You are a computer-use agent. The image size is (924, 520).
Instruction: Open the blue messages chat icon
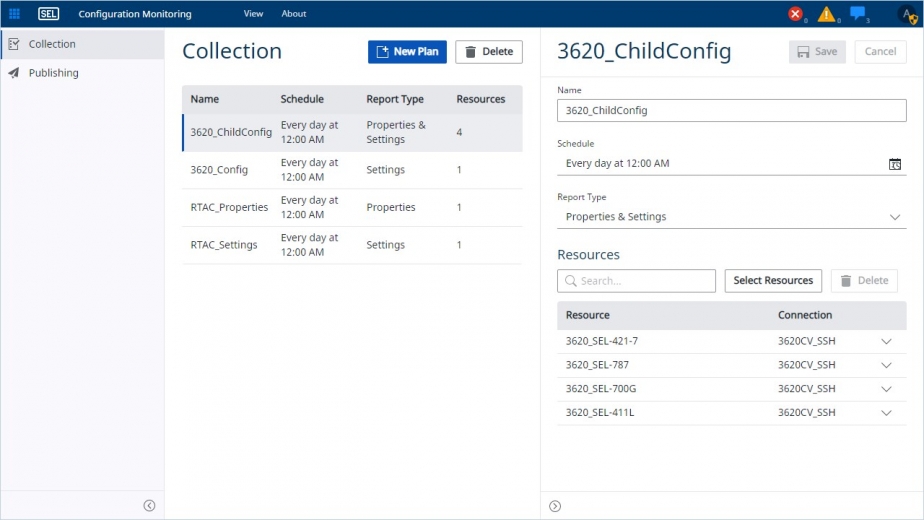click(x=857, y=14)
